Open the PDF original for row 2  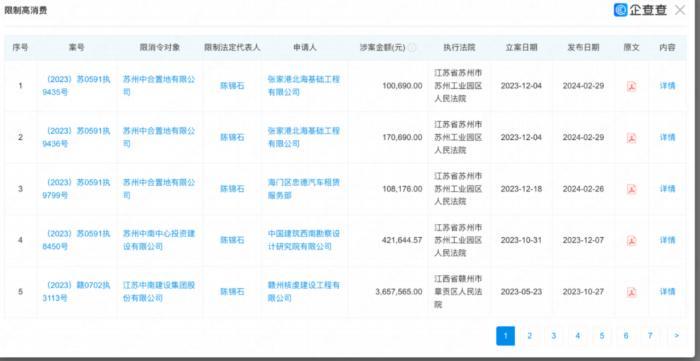631,137
